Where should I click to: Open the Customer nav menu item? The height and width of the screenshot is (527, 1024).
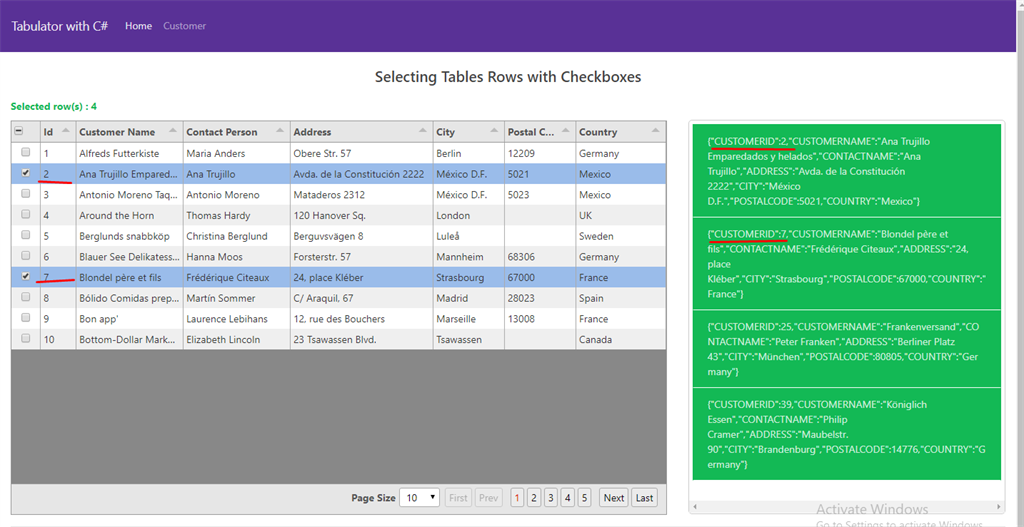click(184, 26)
